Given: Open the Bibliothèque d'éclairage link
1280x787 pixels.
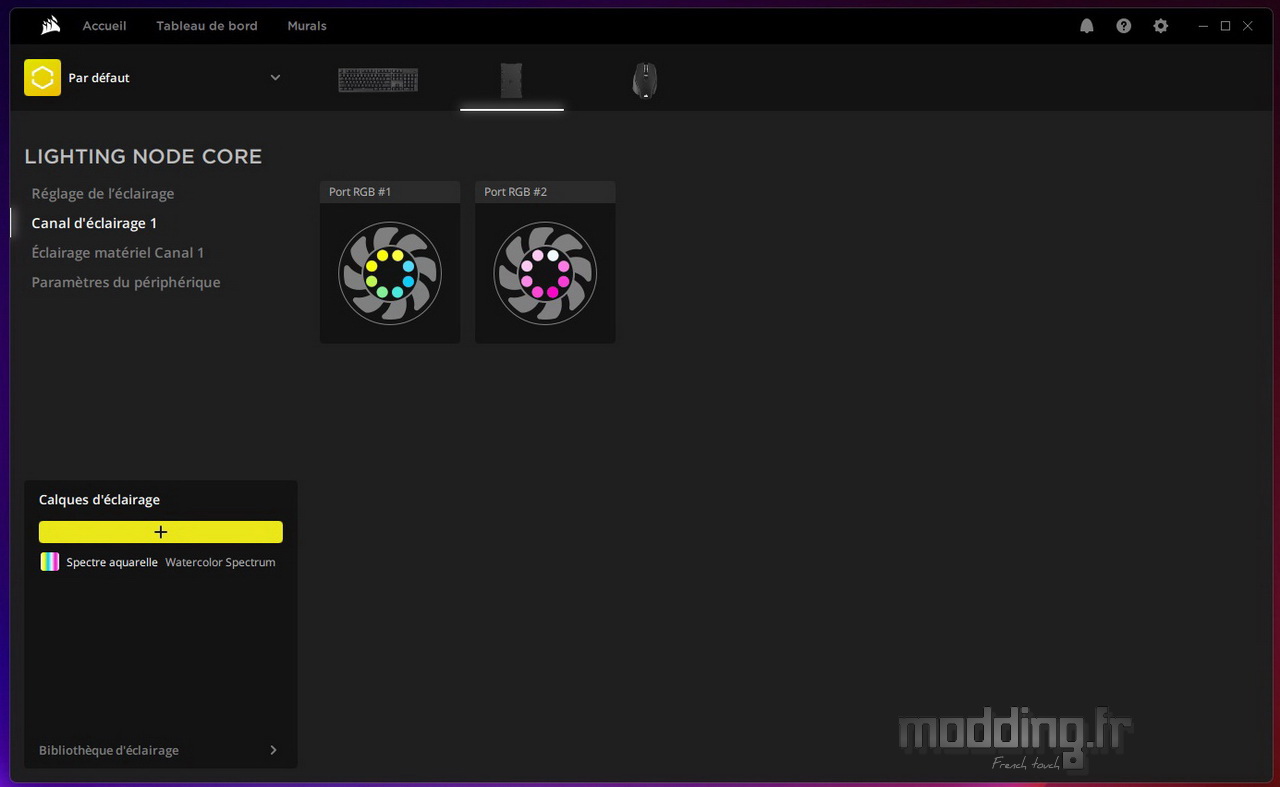Looking at the screenshot, I should click(109, 750).
